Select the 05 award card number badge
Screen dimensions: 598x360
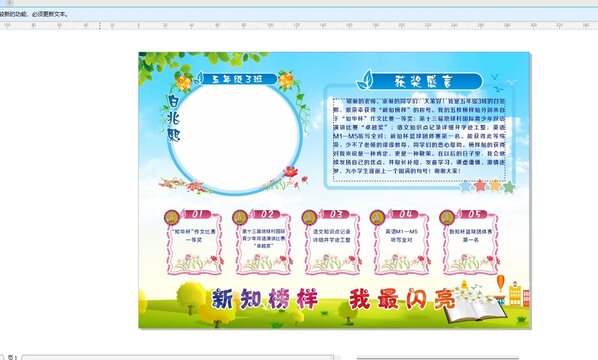coord(473,214)
